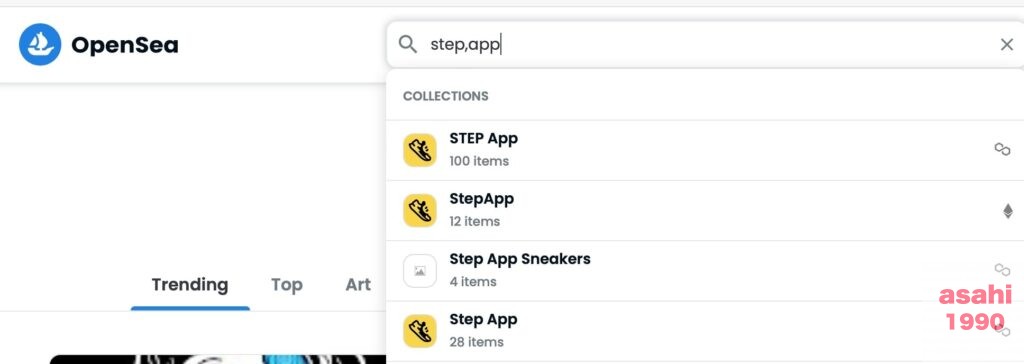Click the yellow sneaker icon for STEP App
The image size is (1024, 364).
pos(419,150)
